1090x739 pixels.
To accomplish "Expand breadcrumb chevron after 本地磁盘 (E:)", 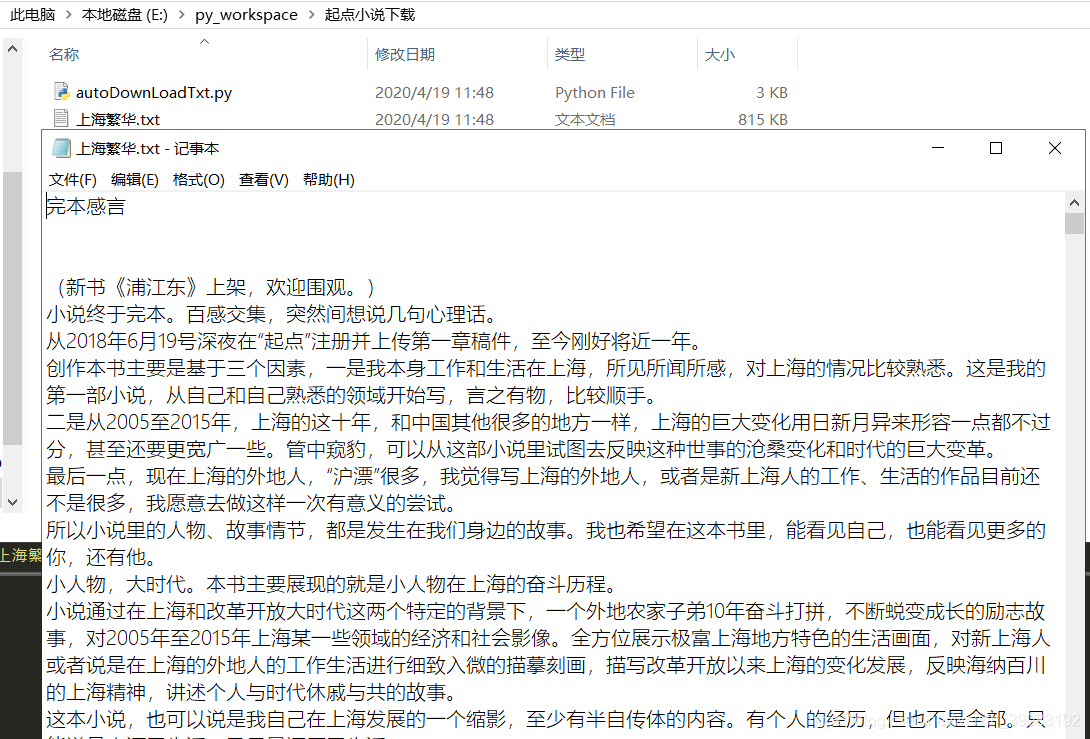I will click(x=181, y=15).
